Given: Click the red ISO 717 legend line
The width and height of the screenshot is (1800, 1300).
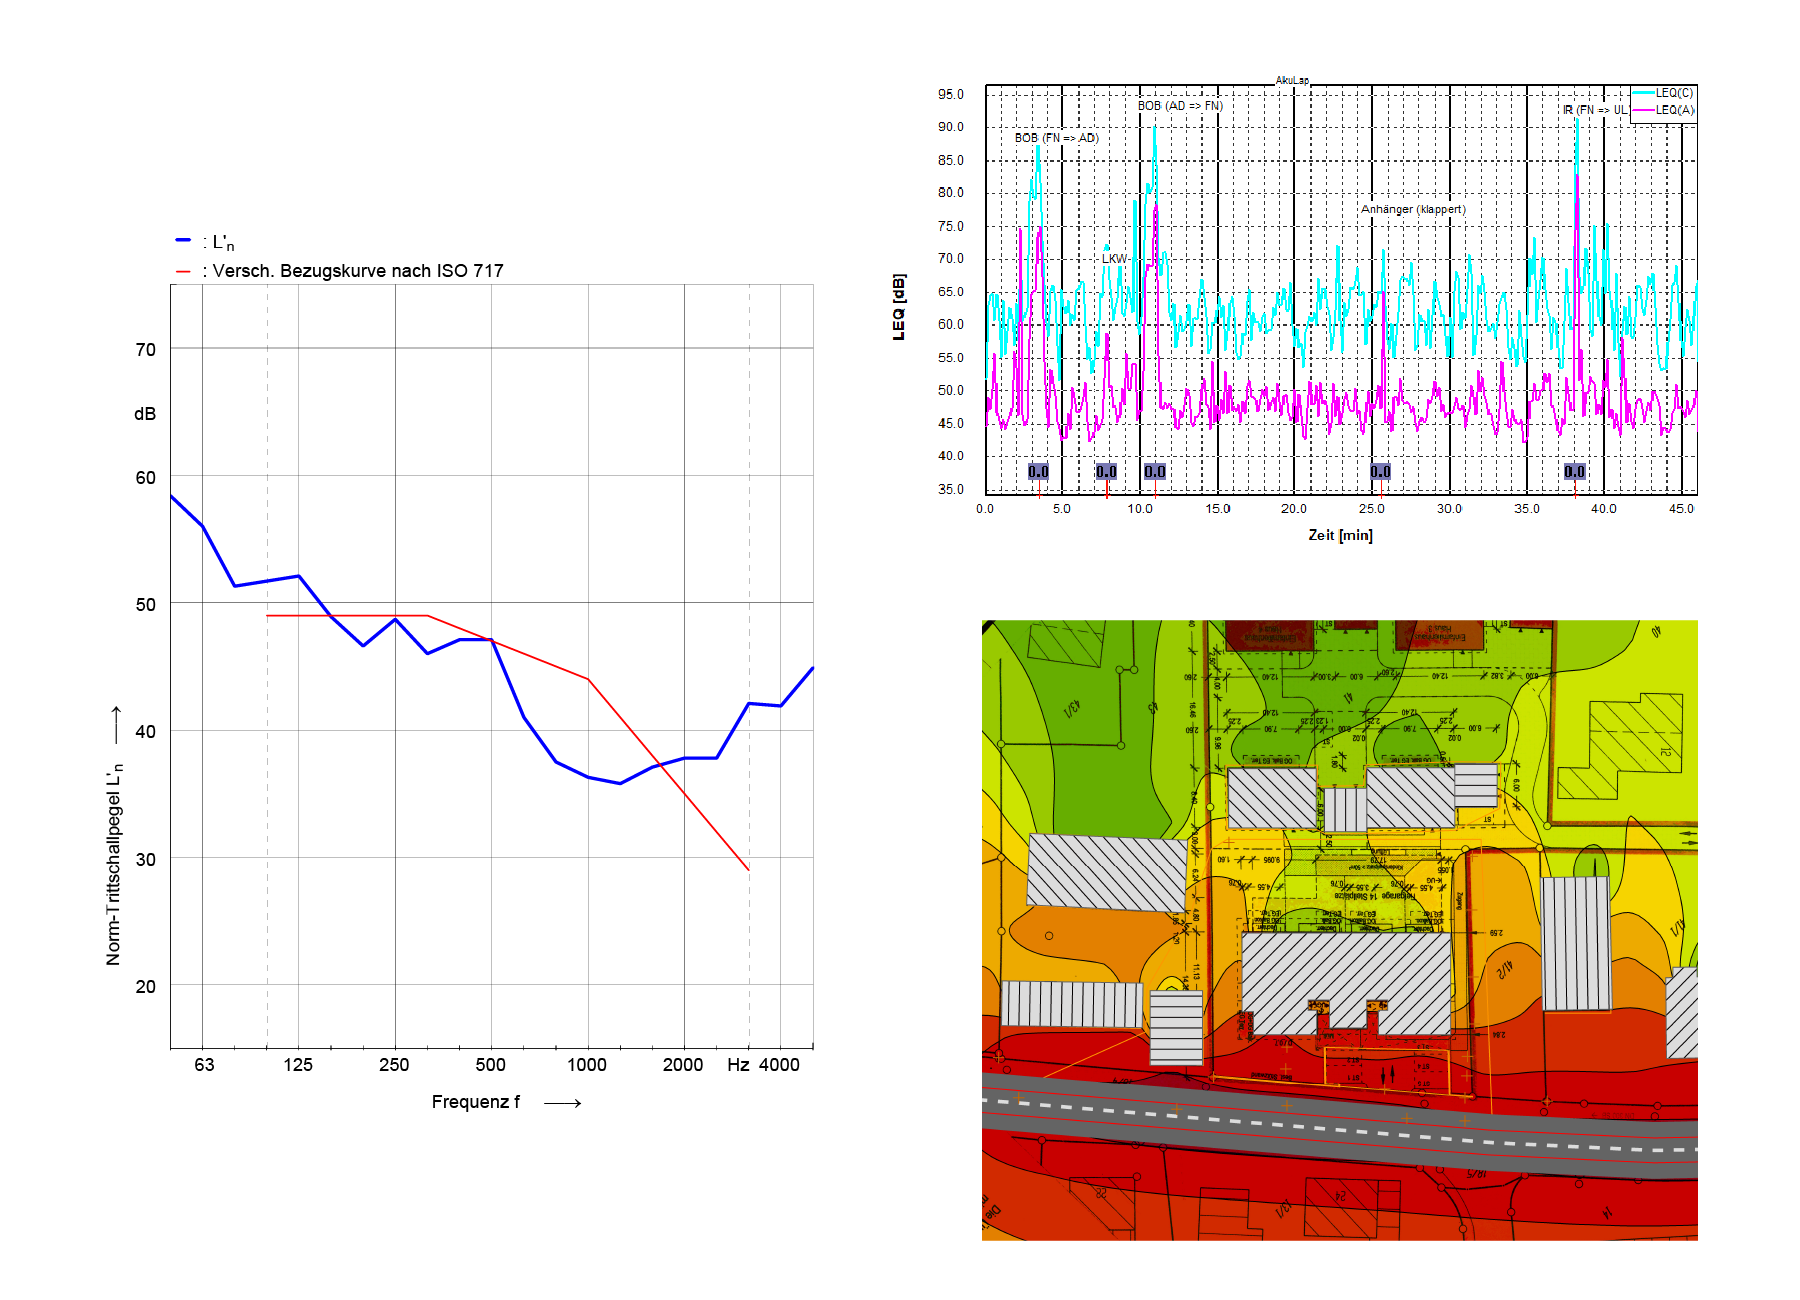Looking at the screenshot, I should [183, 271].
